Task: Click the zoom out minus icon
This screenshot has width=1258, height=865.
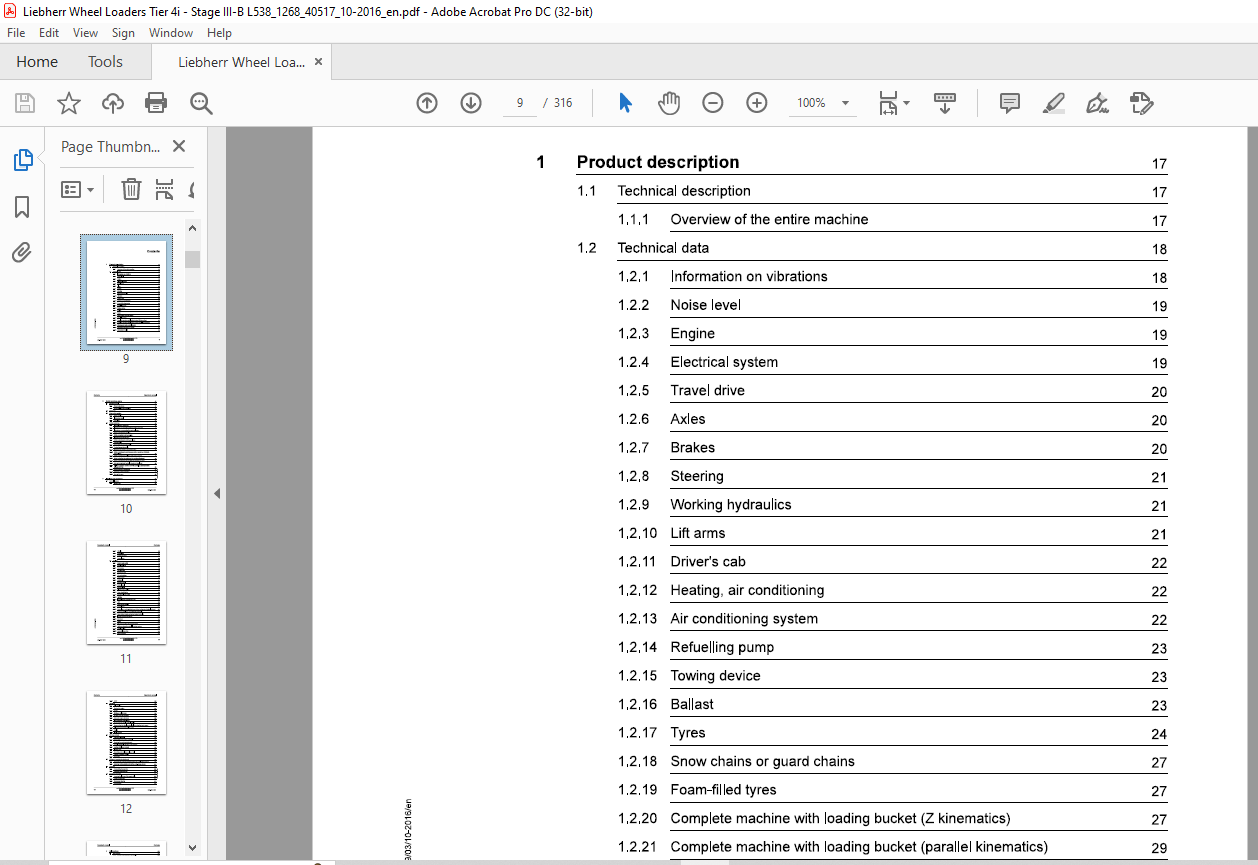Action: click(713, 103)
